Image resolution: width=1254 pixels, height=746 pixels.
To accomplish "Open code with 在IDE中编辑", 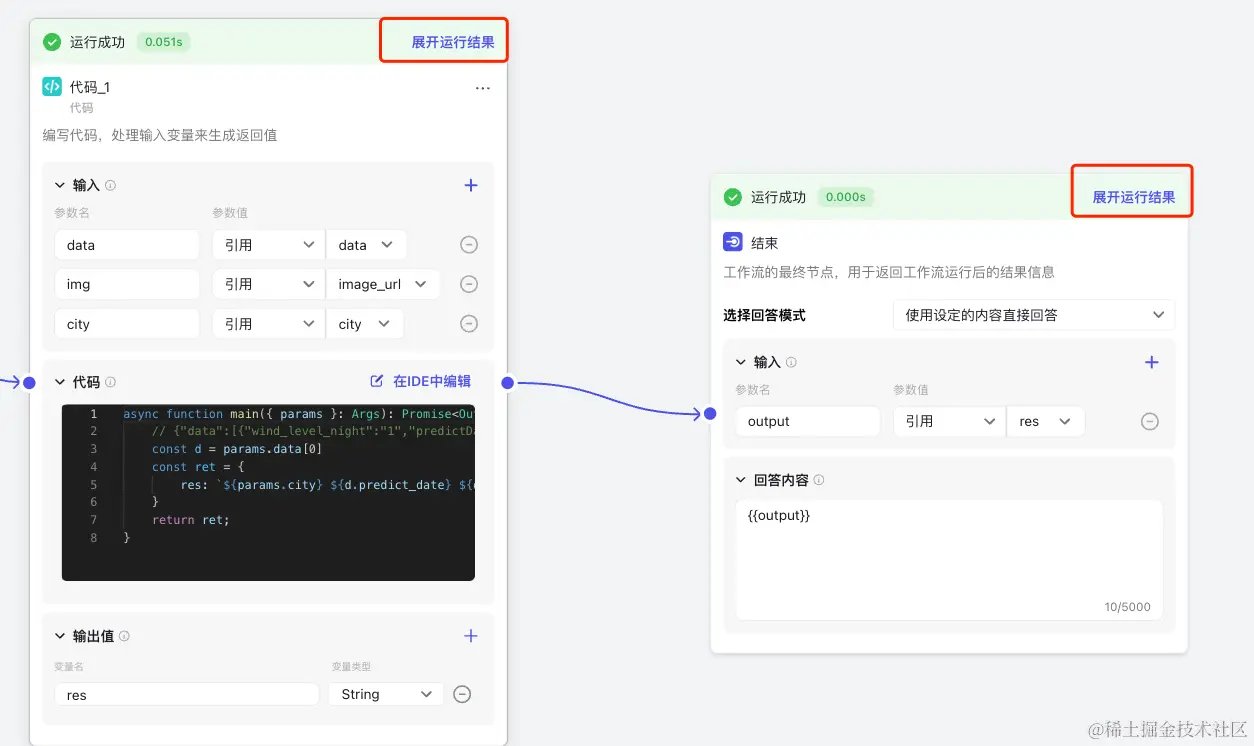I will tap(421, 381).
